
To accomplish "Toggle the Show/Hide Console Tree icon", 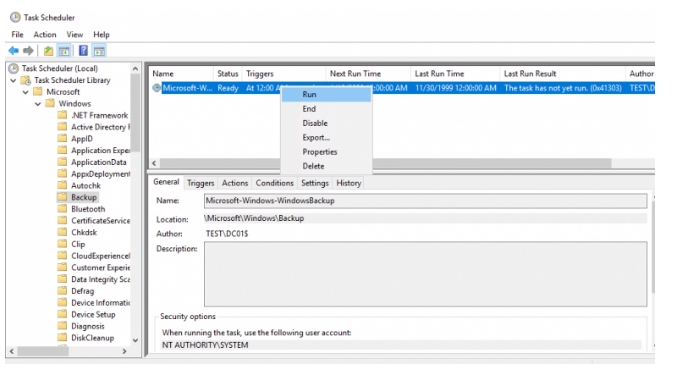I will tap(64, 51).
